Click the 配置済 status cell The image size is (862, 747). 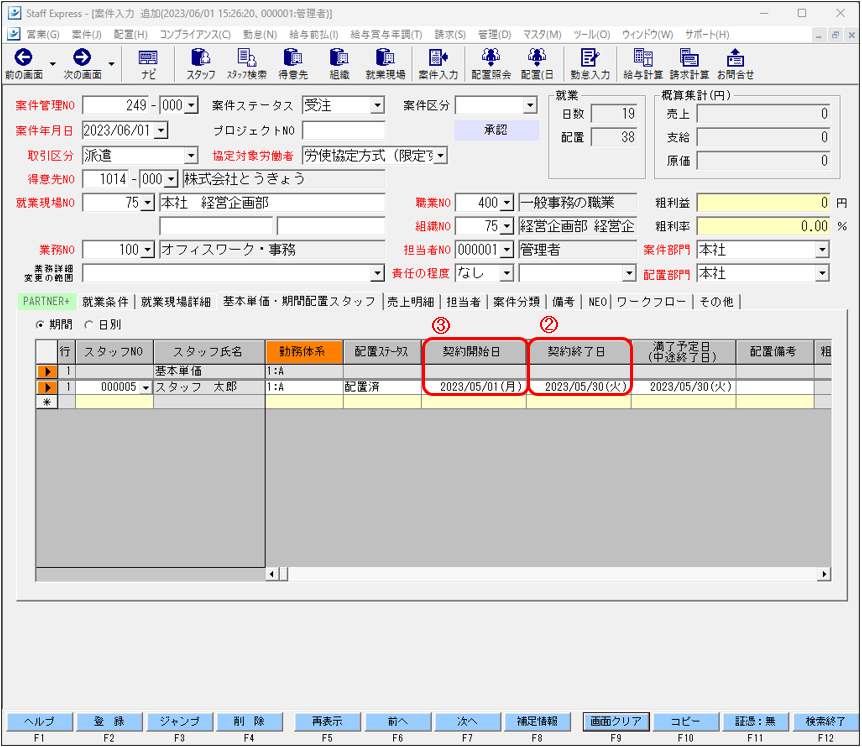pos(382,387)
